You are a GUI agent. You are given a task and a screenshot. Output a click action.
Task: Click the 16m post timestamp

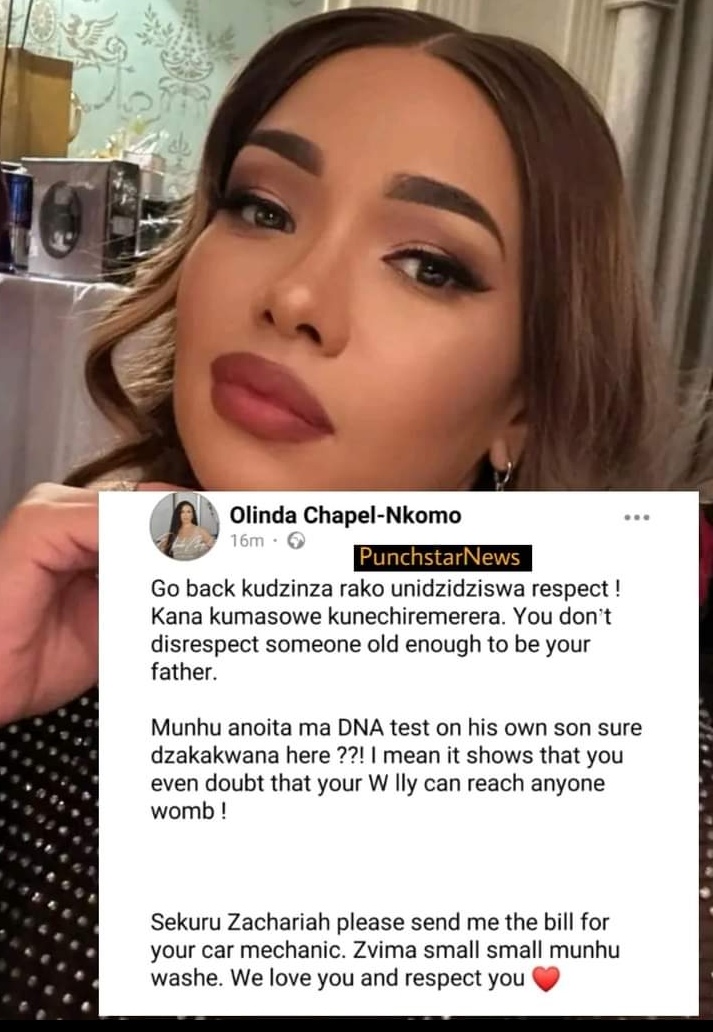246,541
